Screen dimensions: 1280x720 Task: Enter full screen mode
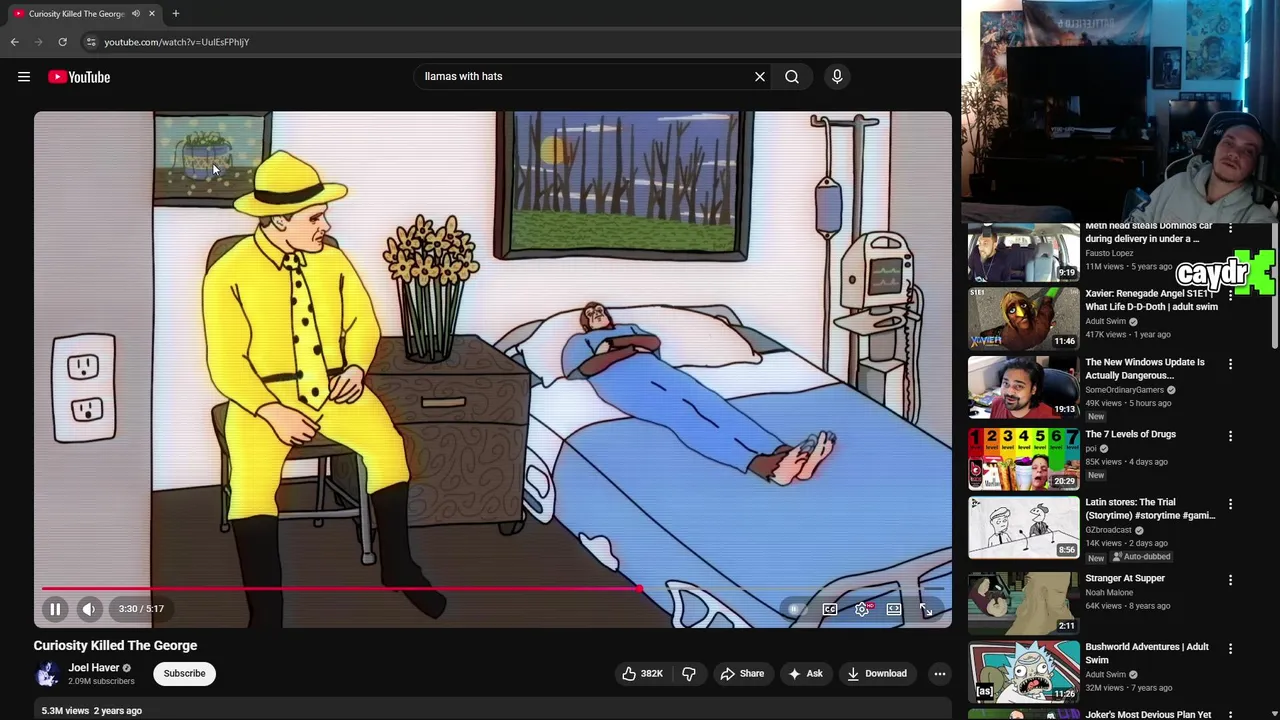(x=926, y=609)
